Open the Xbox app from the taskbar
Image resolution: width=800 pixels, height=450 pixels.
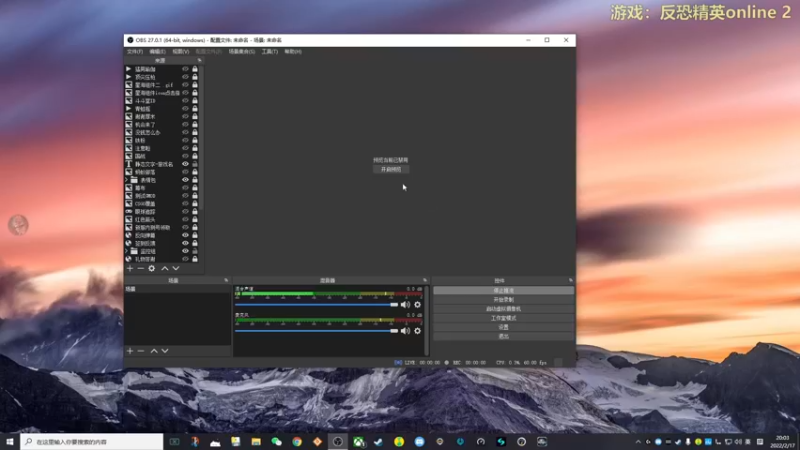tap(359, 442)
